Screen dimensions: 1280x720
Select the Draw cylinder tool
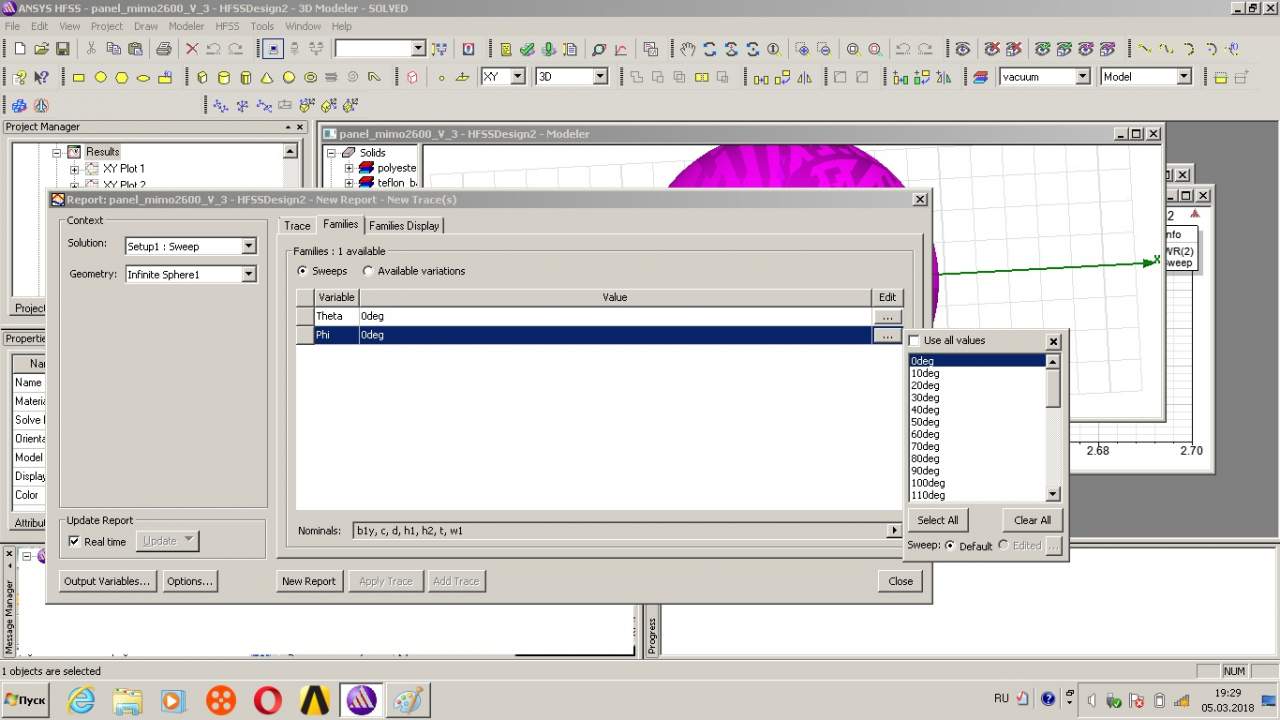pos(224,77)
